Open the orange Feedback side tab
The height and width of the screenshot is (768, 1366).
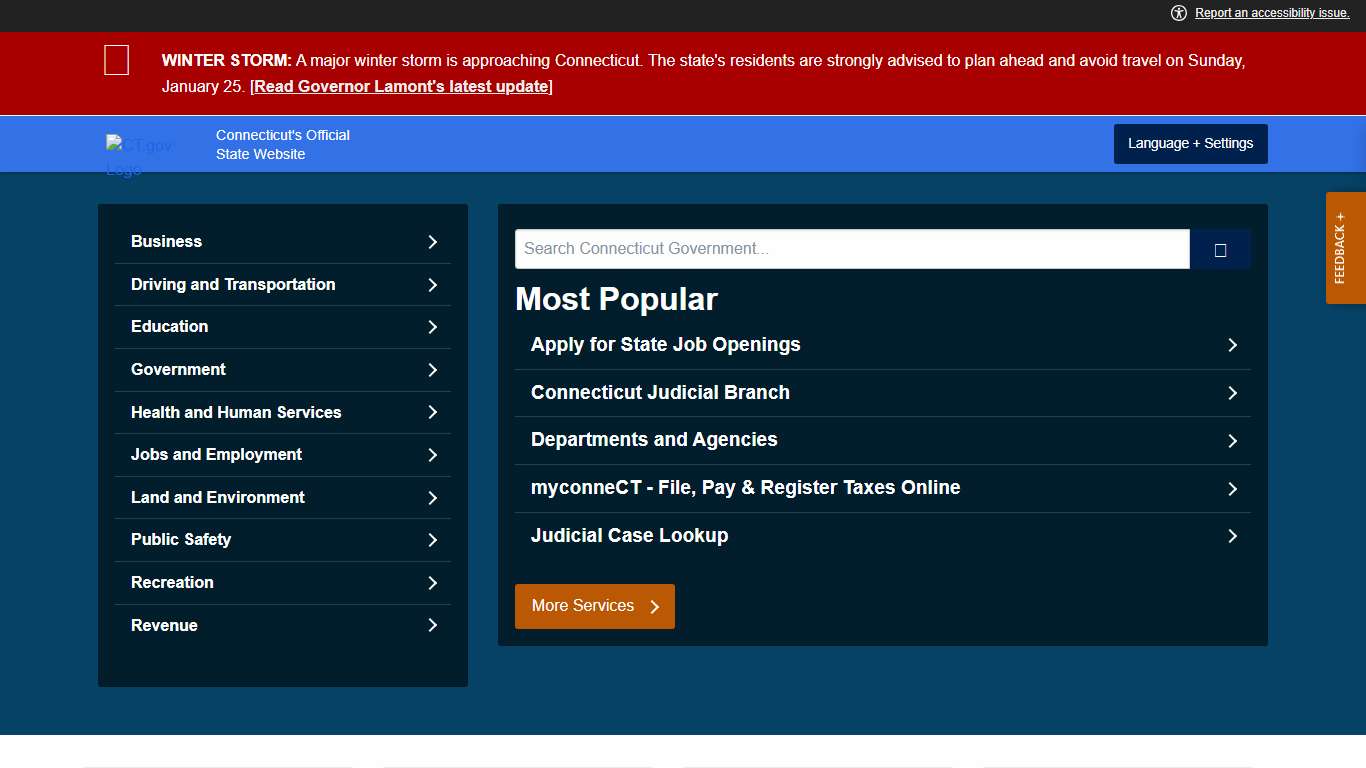tap(1345, 248)
